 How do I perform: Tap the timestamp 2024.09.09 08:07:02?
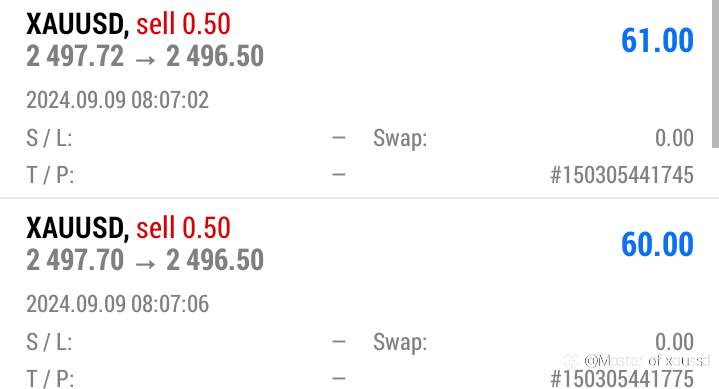point(117,100)
